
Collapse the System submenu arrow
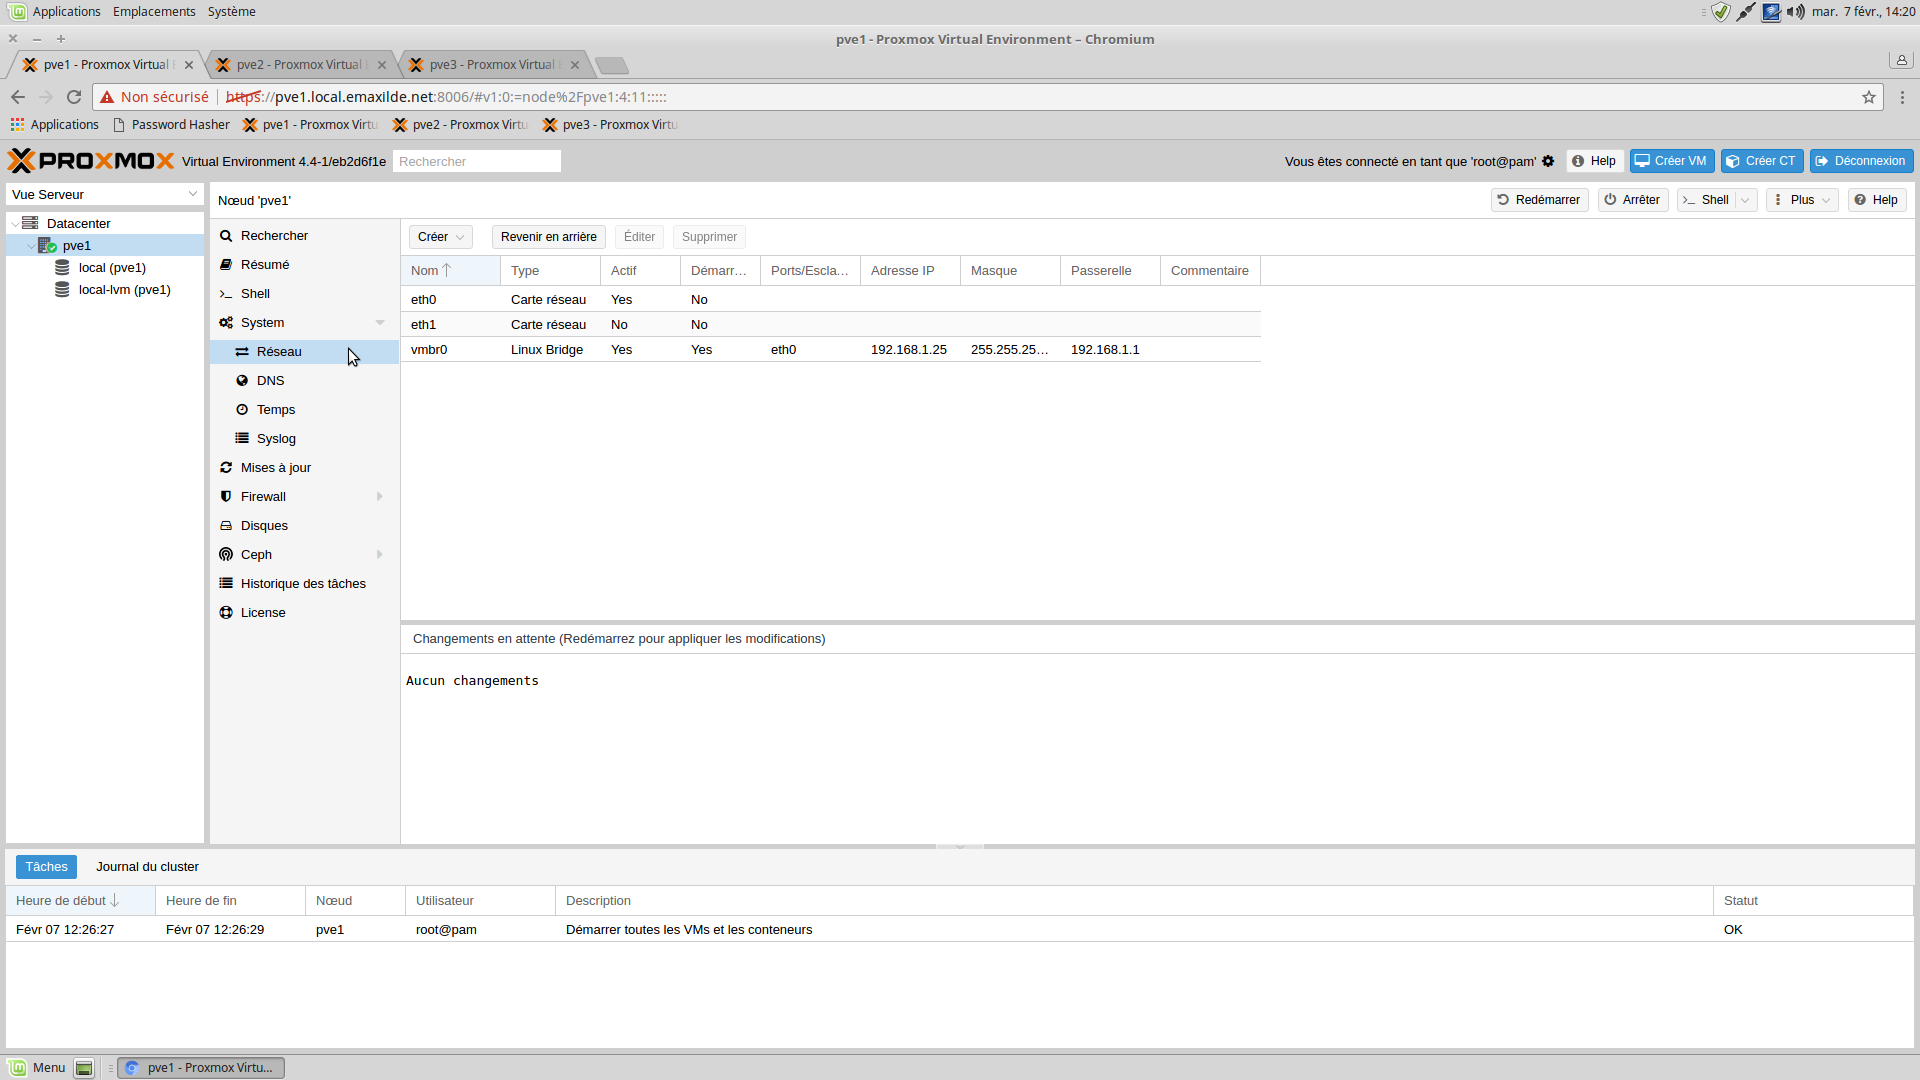[x=380, y=323]
